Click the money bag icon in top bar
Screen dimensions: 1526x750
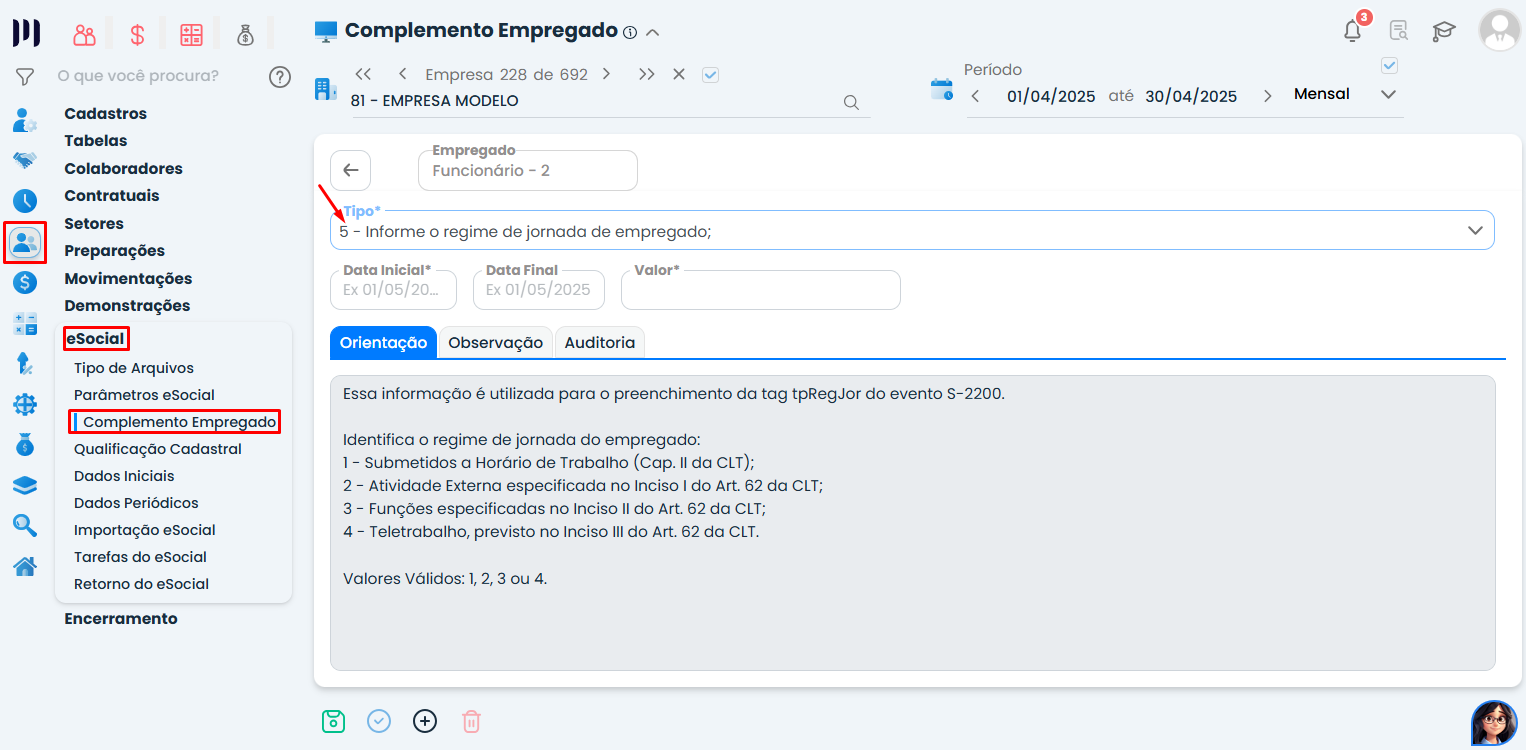pyautogui.click(x=245, y=35)
